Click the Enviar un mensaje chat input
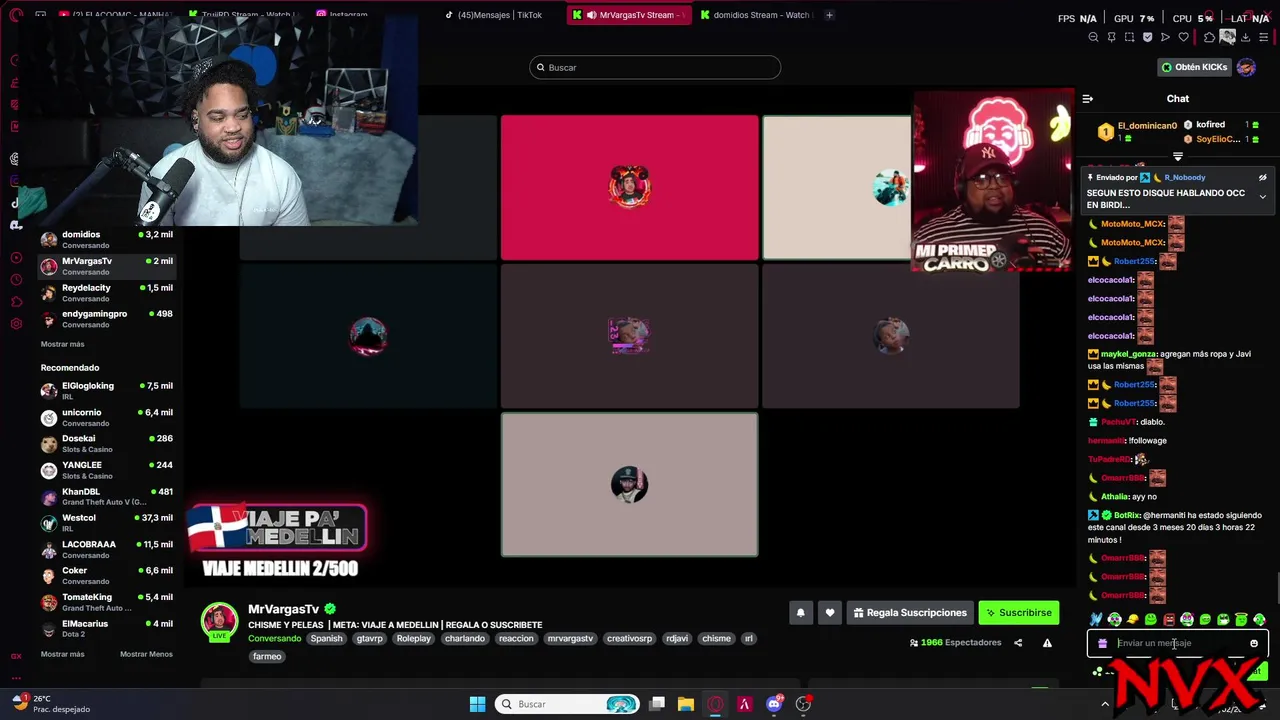This screenshot has height=720, width=1280. click(x=1177, y=643)
